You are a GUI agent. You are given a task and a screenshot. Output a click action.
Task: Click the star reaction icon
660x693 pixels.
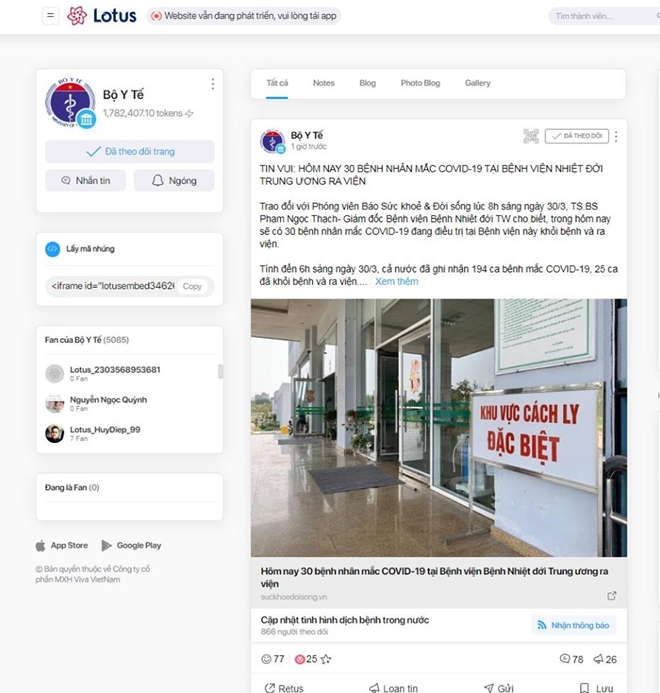326,659
